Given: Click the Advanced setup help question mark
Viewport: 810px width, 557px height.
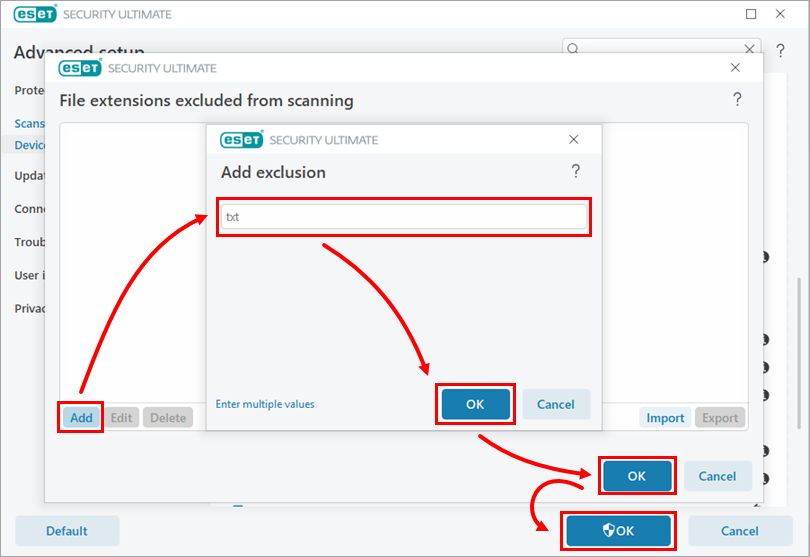Looking at the screenshot, I should click(780, 50).
